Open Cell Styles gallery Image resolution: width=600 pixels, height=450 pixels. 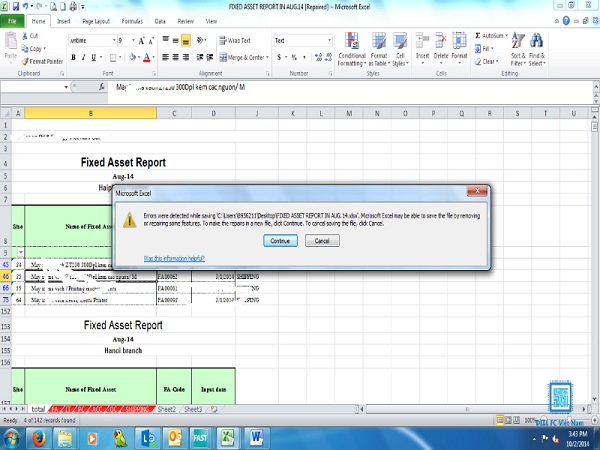click(x=400, y=49)
